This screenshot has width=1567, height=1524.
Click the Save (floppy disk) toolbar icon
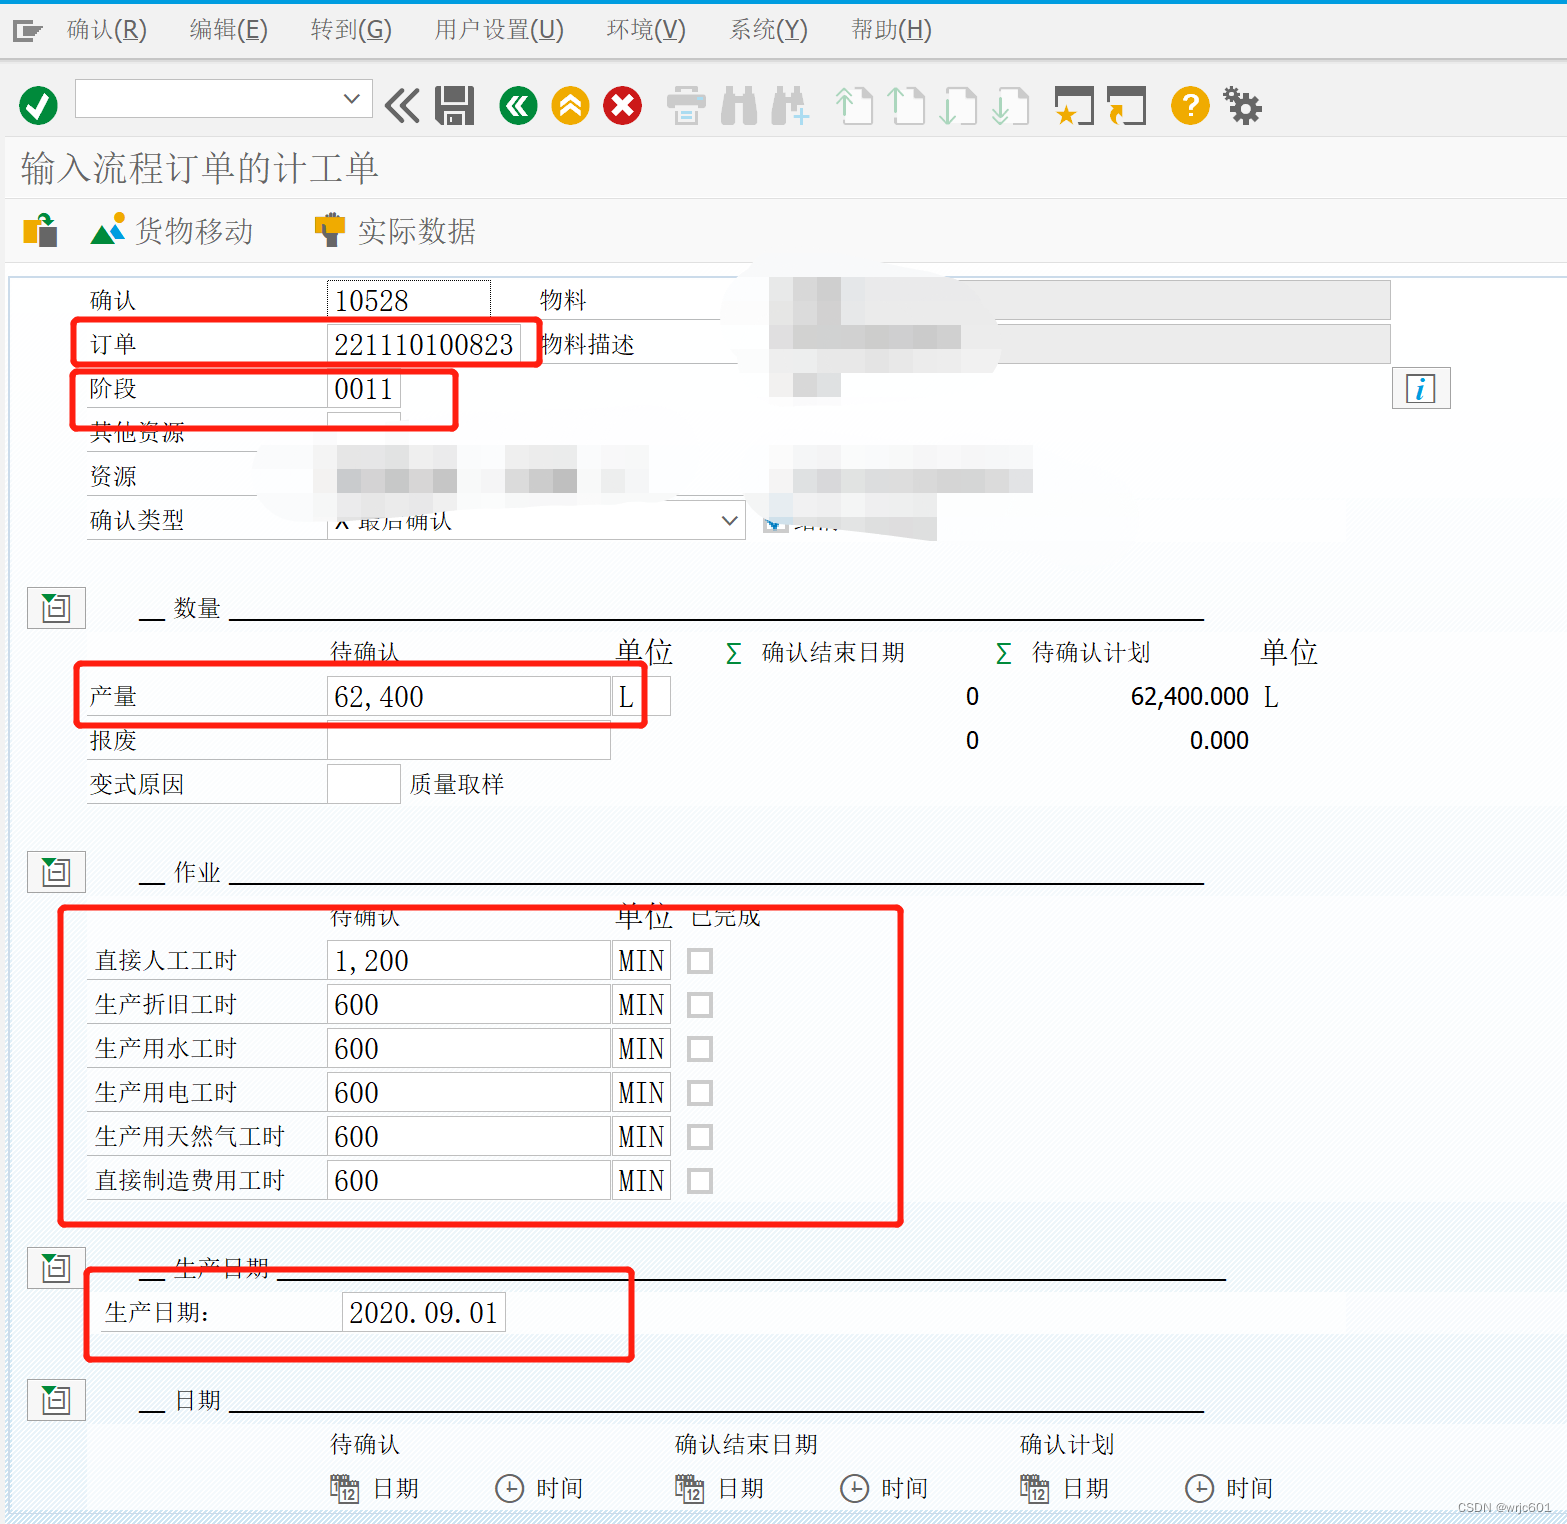(455, 105)
